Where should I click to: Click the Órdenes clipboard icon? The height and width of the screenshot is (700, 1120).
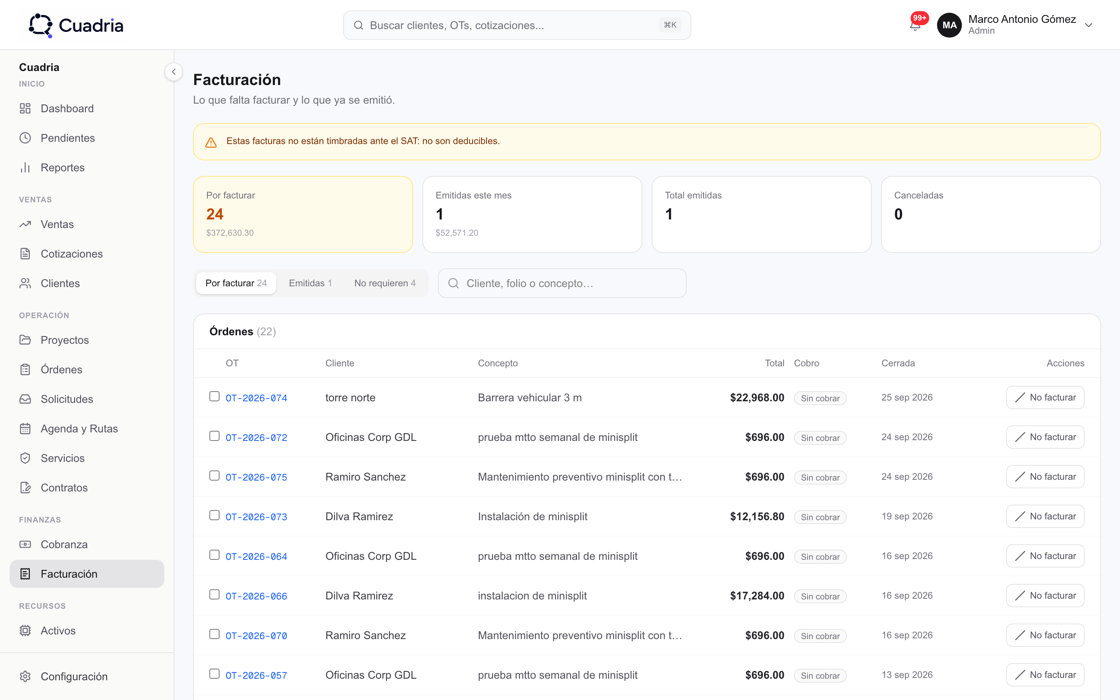[x=25, y=369]
